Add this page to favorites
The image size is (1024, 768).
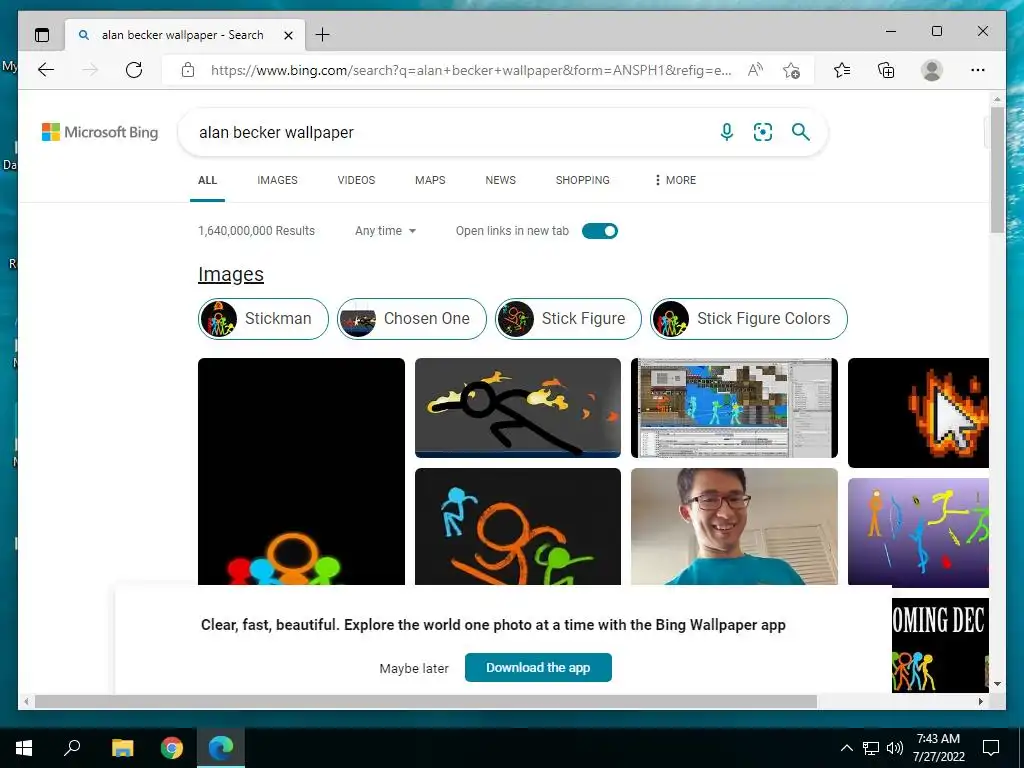(x=792, y=71)
